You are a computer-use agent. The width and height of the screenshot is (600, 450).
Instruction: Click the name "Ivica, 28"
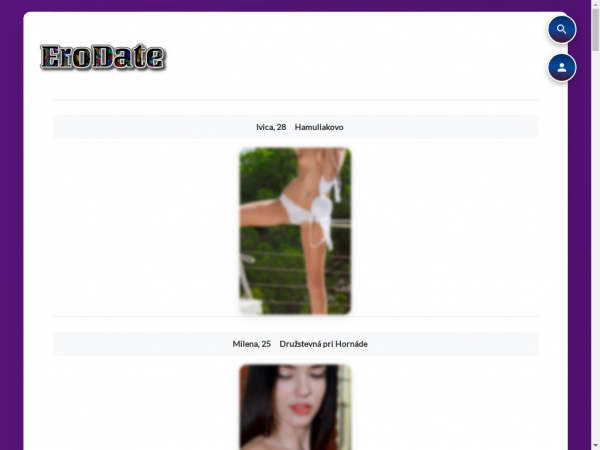(x=271, y=127)
